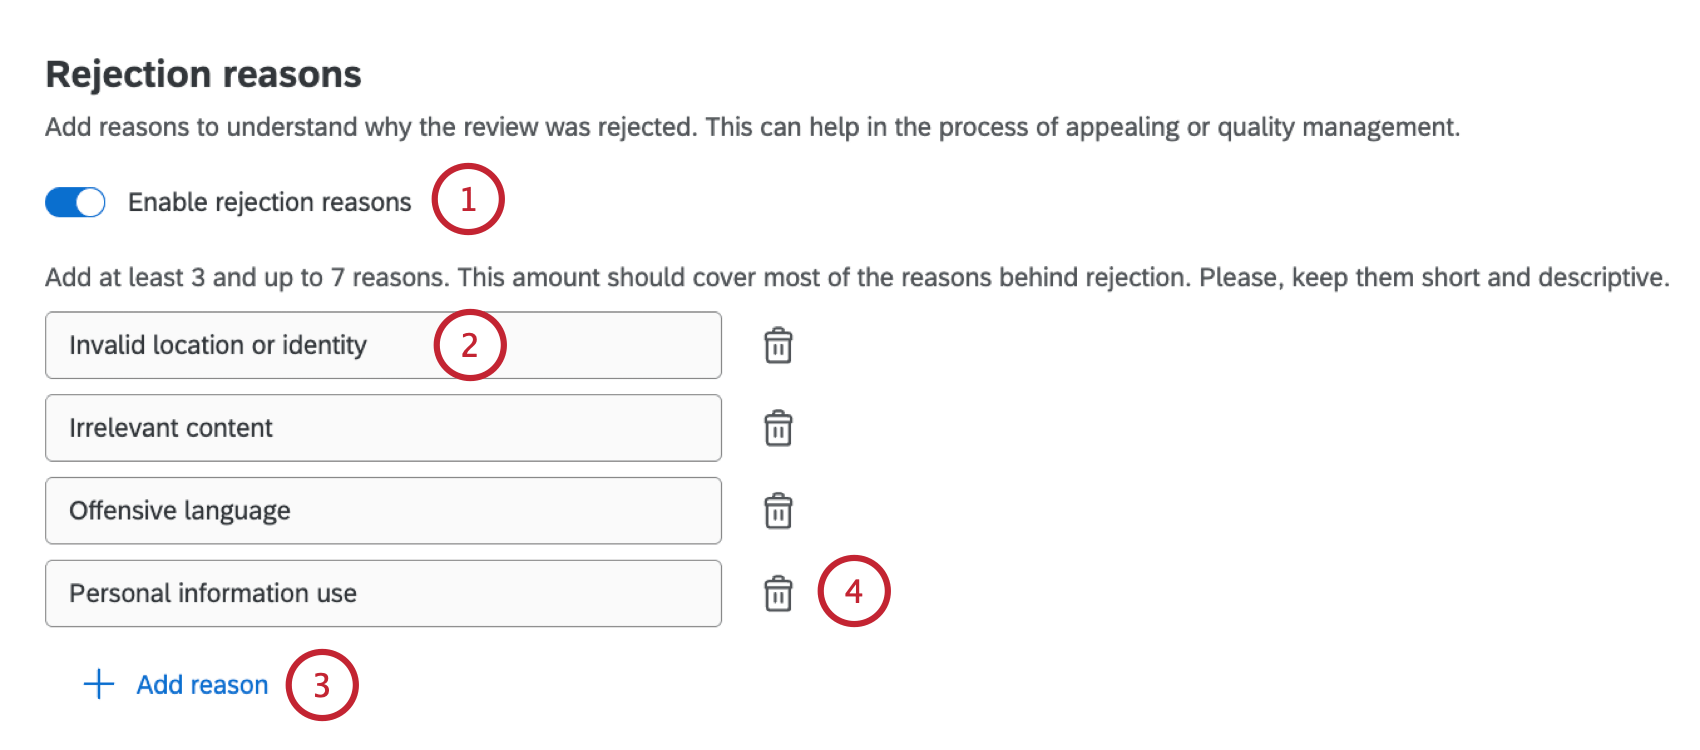The image size is (1700, 750).
Task: Delete the 'Invalid location or identity' reason
Action: (x=778, y=345)
